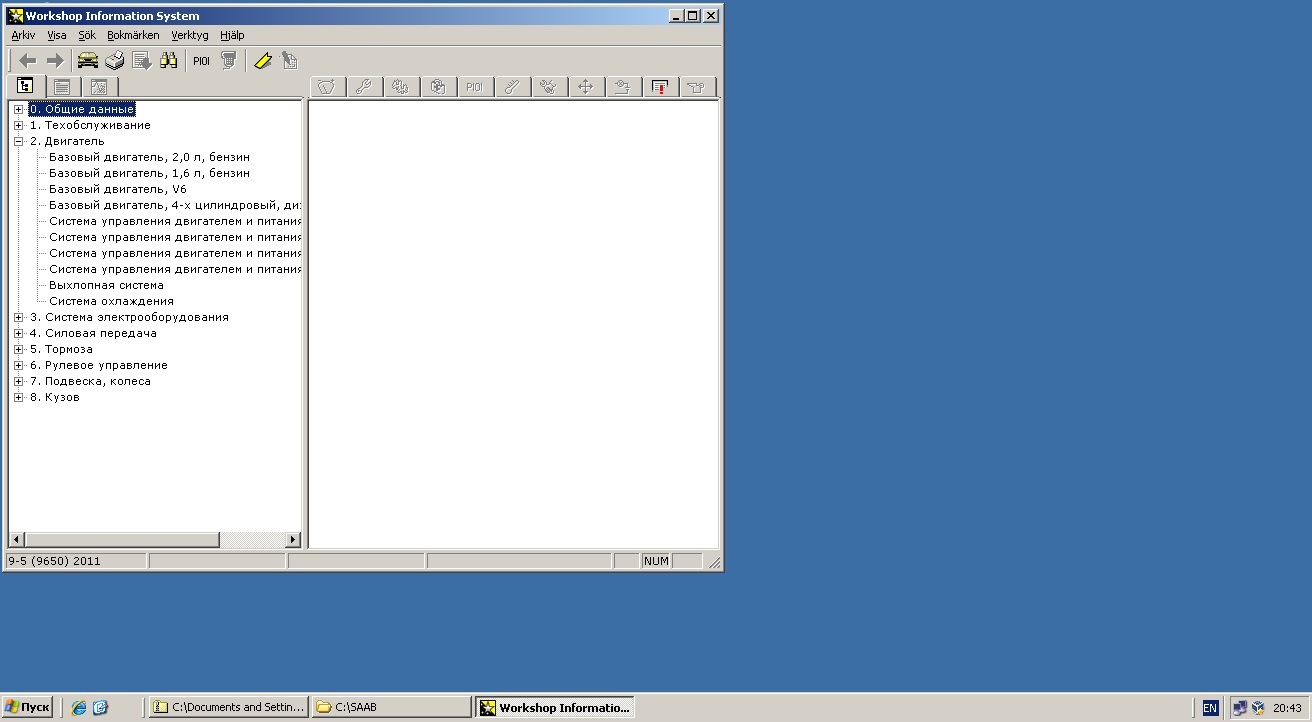Open the PIOI tab in the right pane
1312x722 pixels.
pos(474,87)
